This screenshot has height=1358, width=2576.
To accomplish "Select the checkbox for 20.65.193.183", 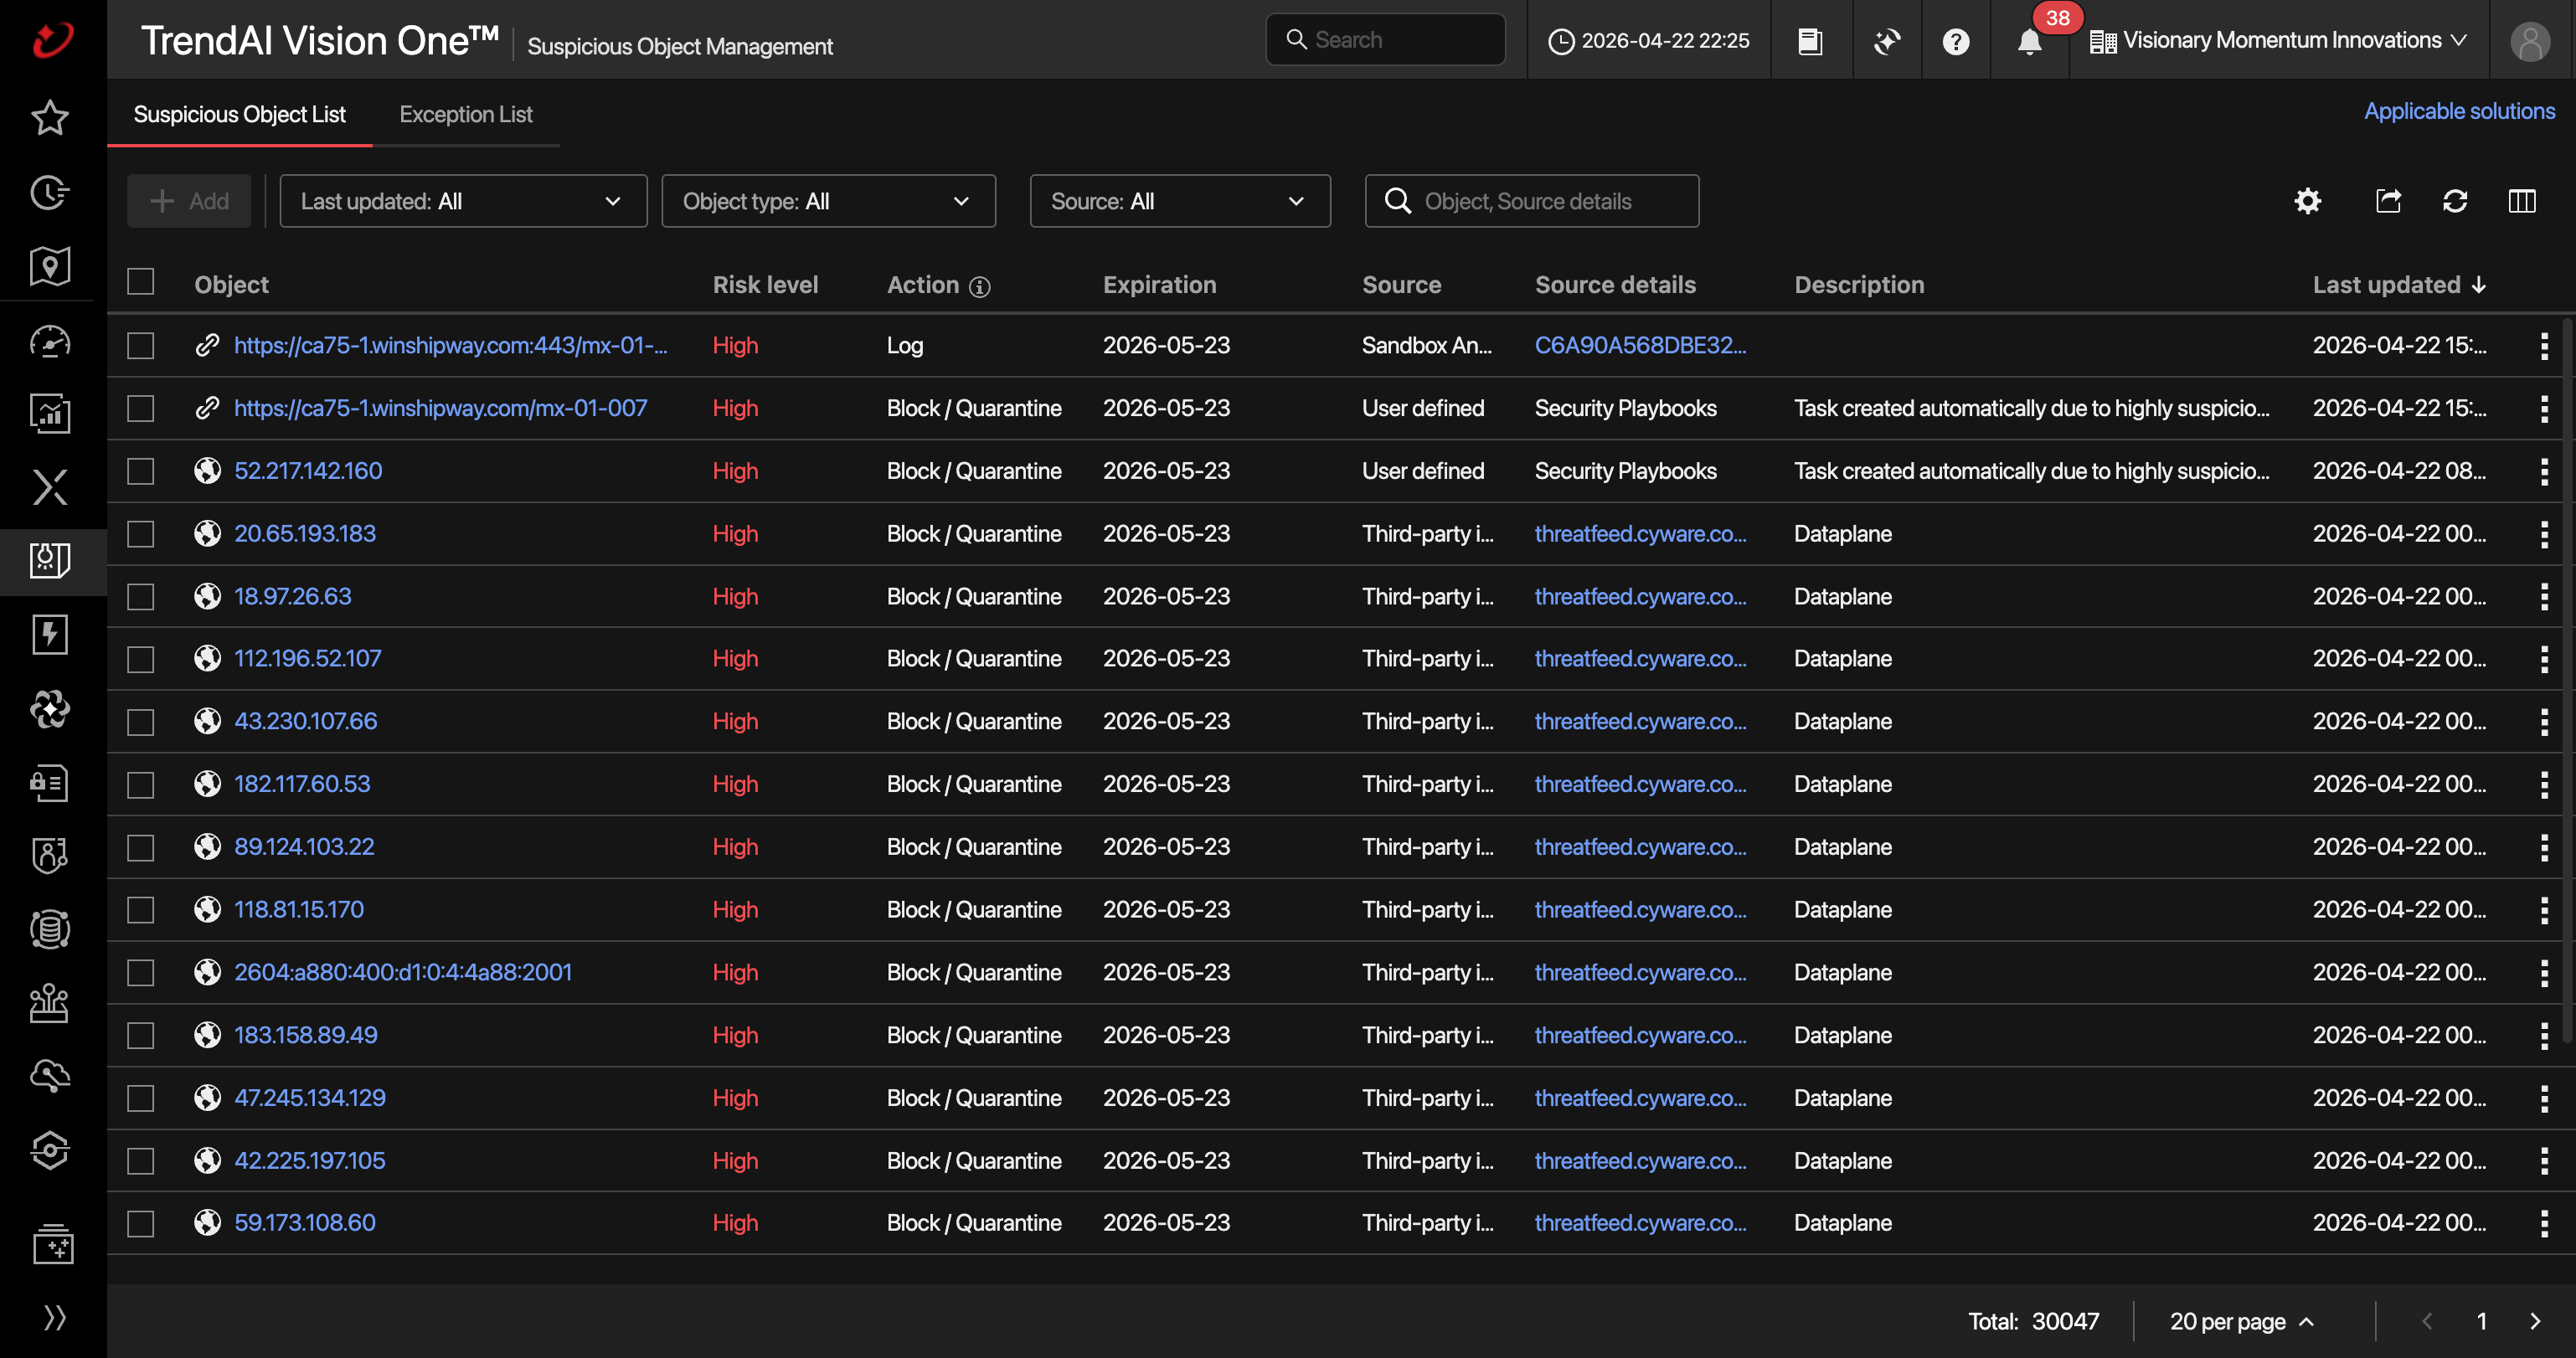I will [x=141, y=534].
